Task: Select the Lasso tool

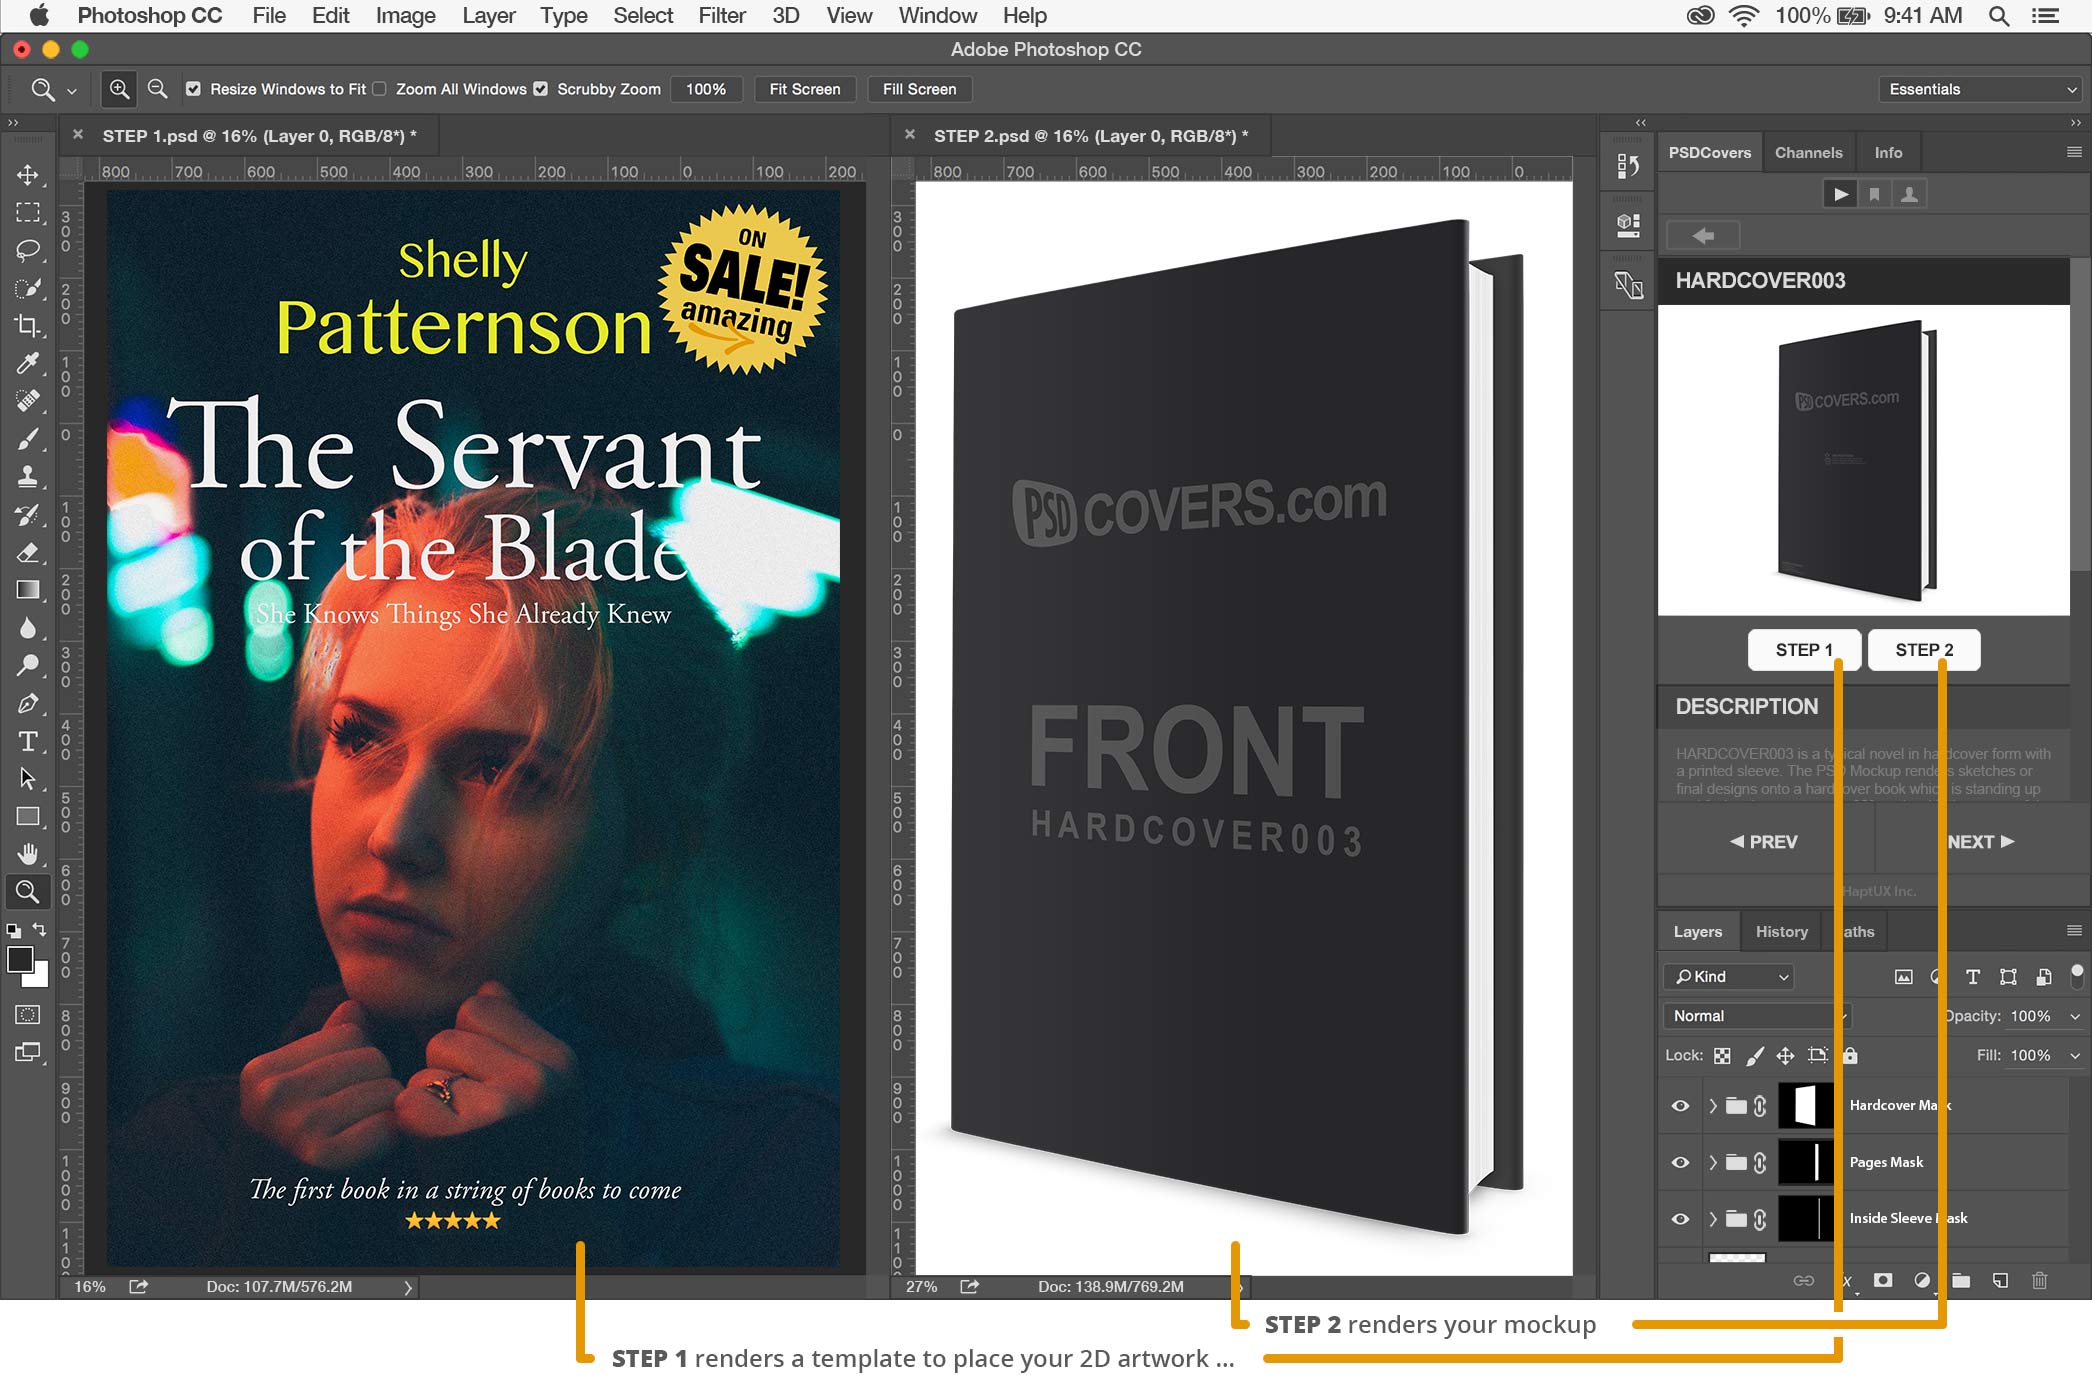Action: pos(27,250)
